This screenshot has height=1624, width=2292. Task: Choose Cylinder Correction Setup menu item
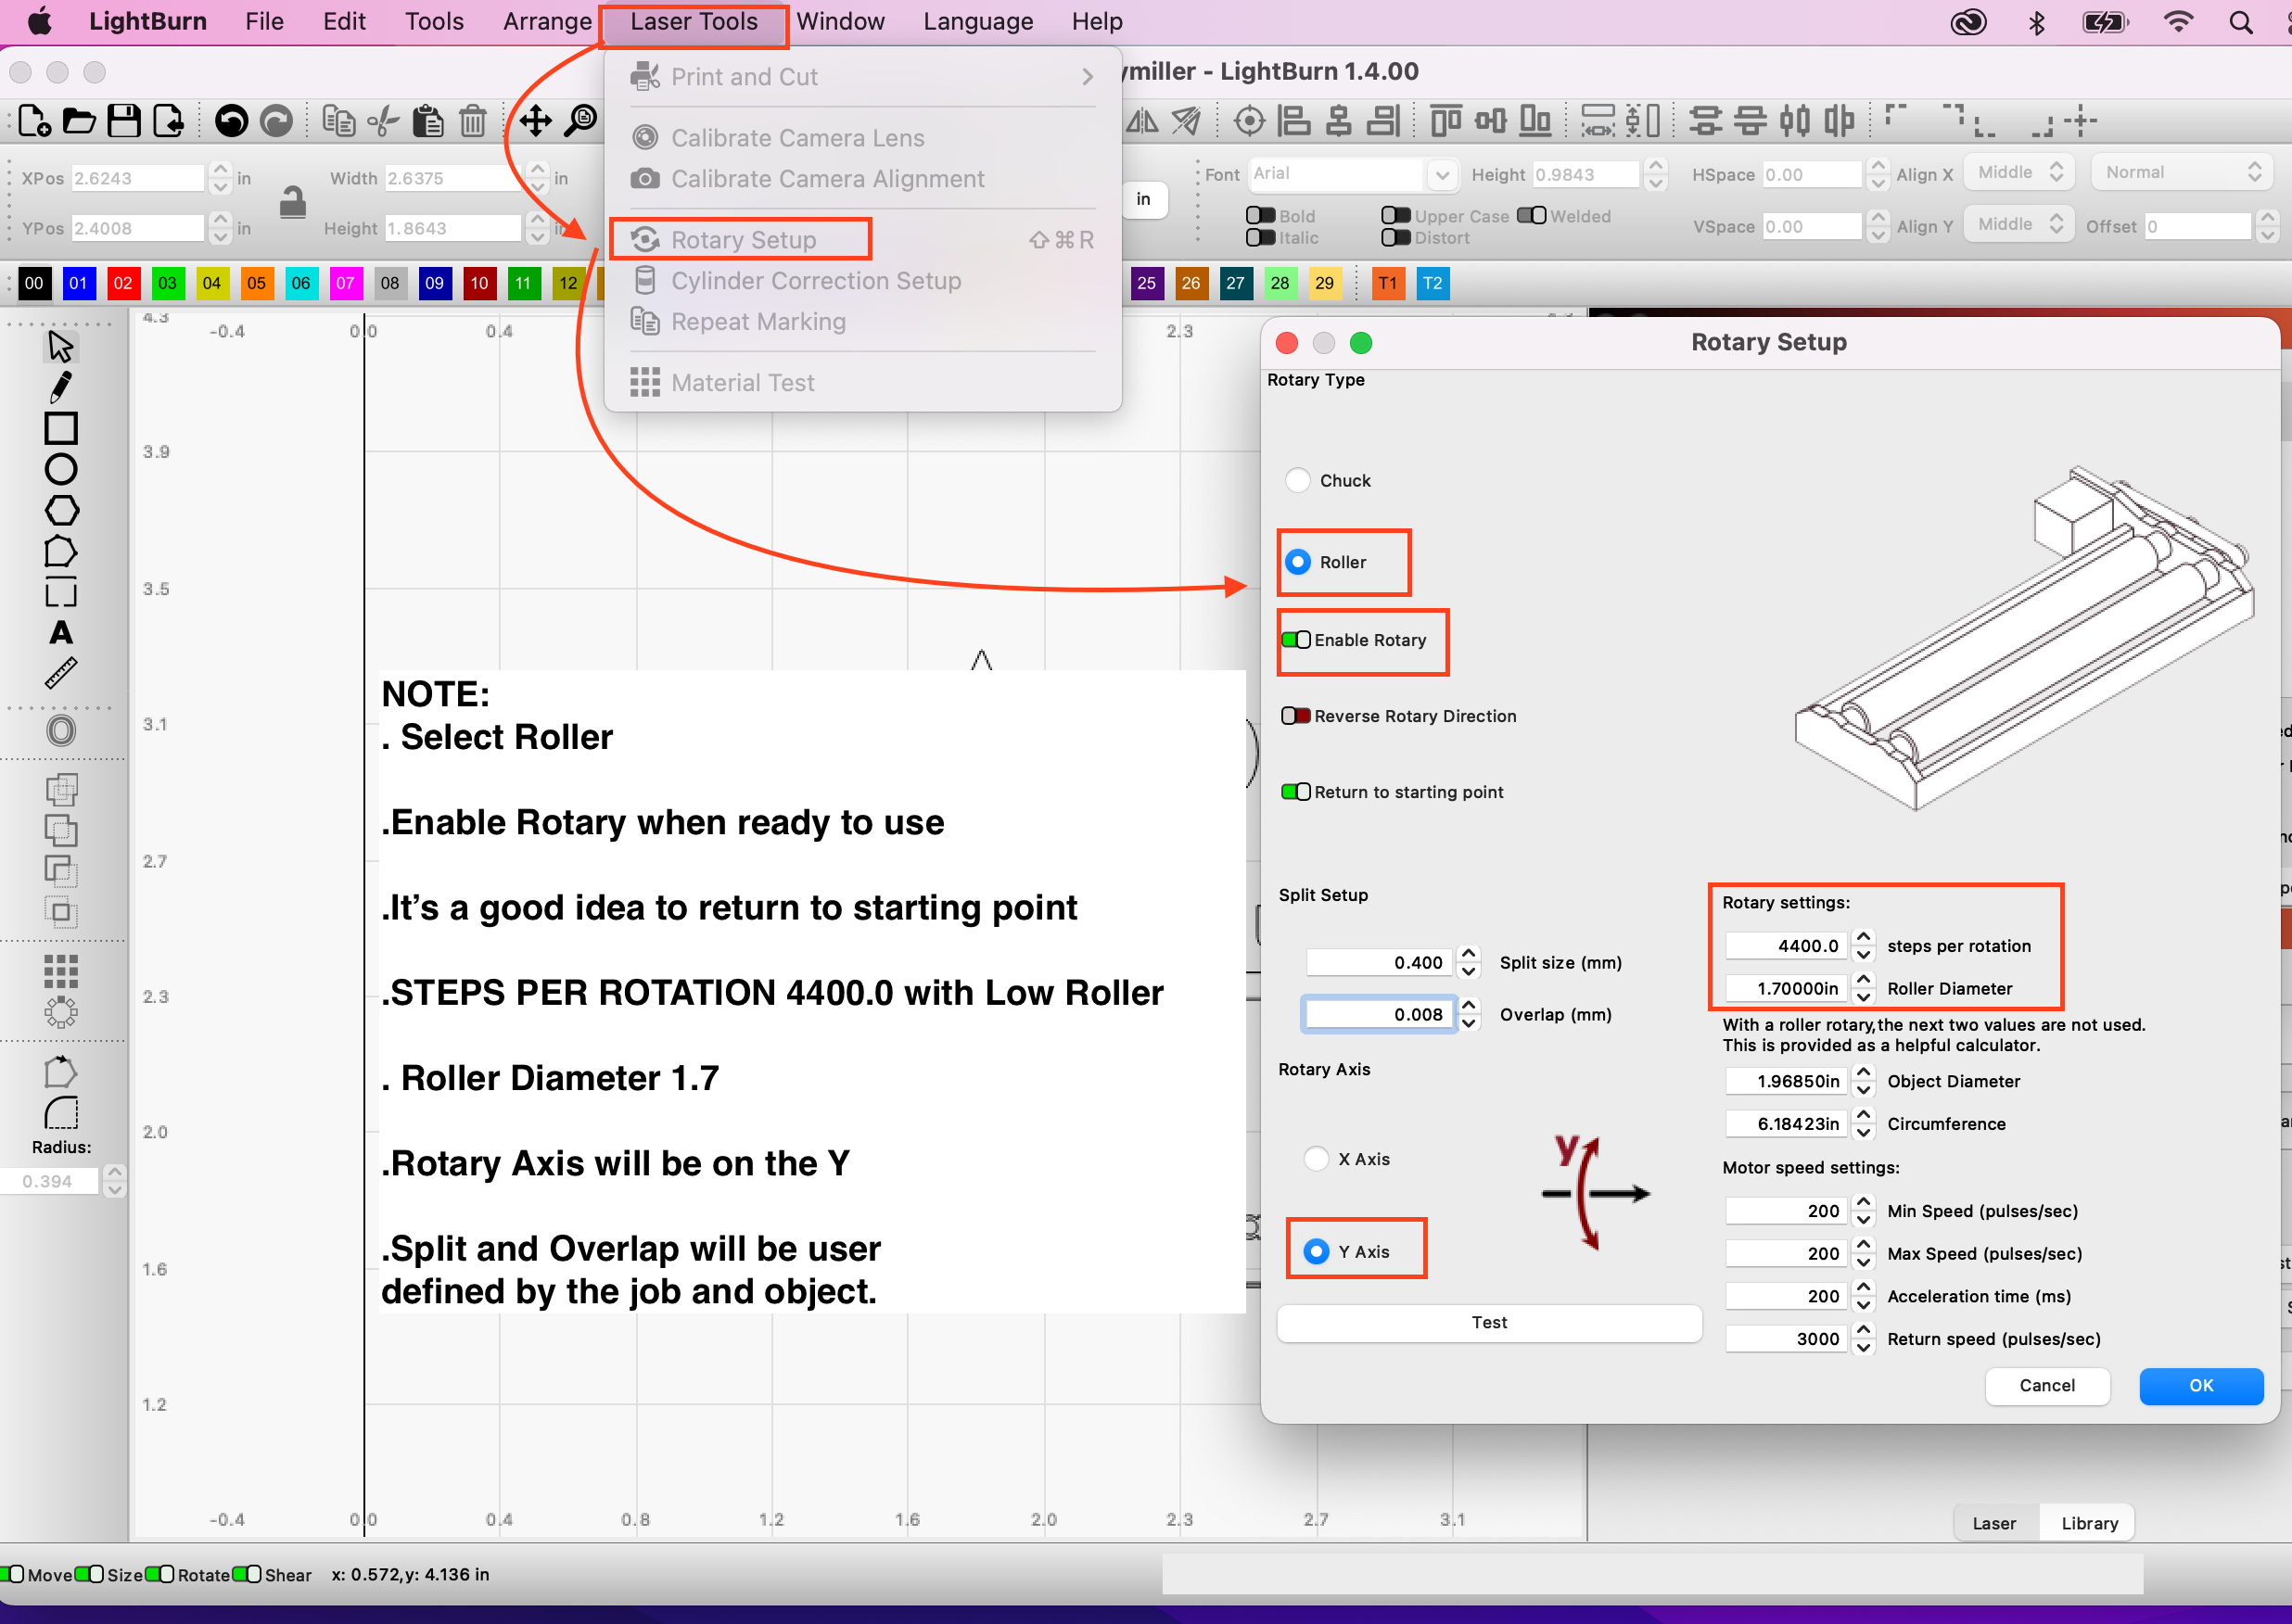815,281
